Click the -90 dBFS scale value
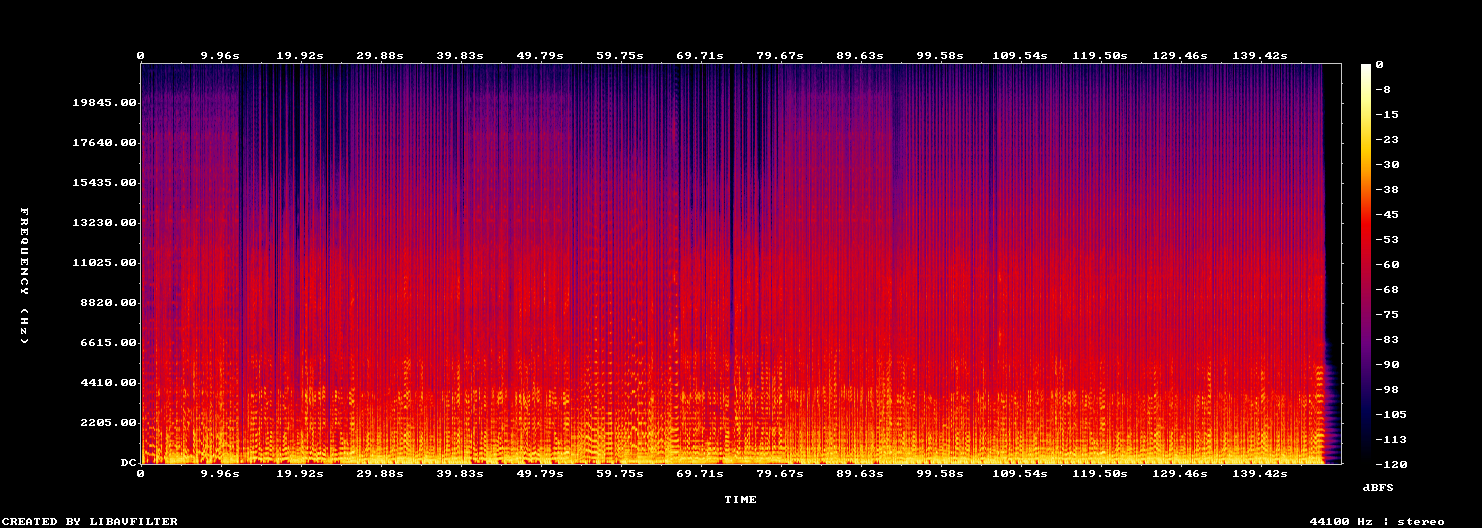 pyautogui.click(x=1388, y=365)
